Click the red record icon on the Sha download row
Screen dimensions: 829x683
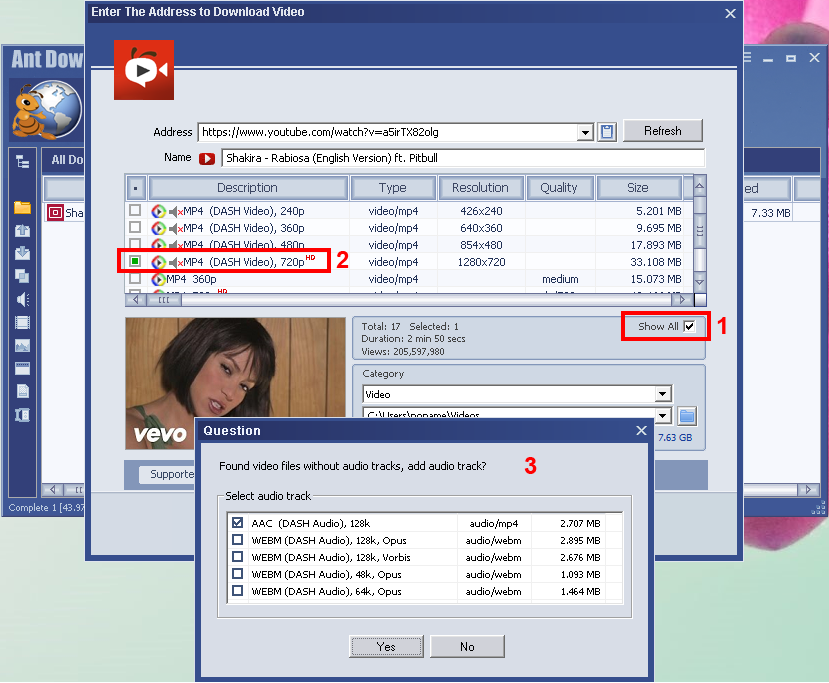pos(55,213)
